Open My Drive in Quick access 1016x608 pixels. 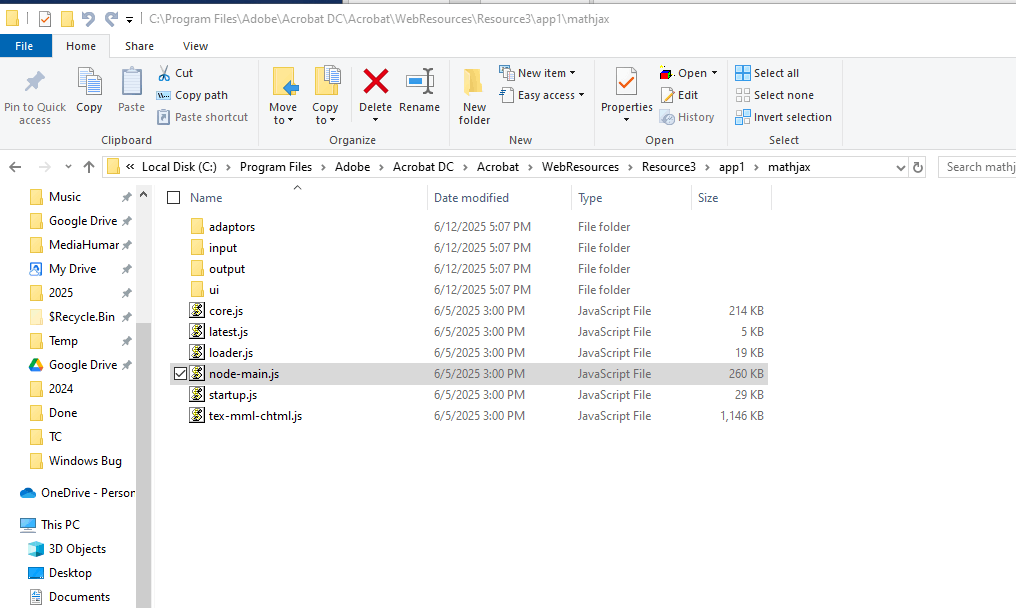73,269
